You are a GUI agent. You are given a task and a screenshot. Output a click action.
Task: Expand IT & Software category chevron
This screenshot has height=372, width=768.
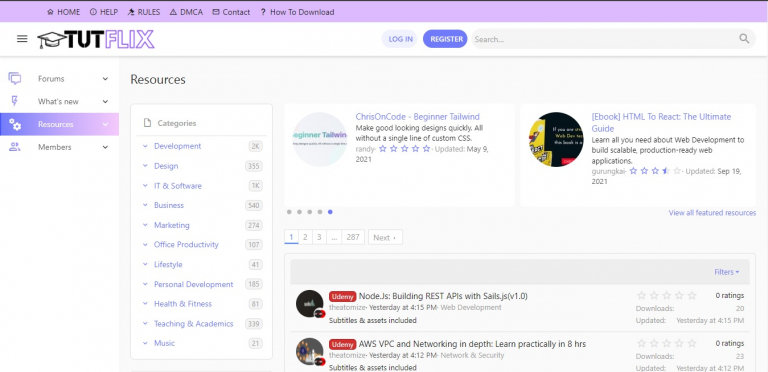pos(145,186)
